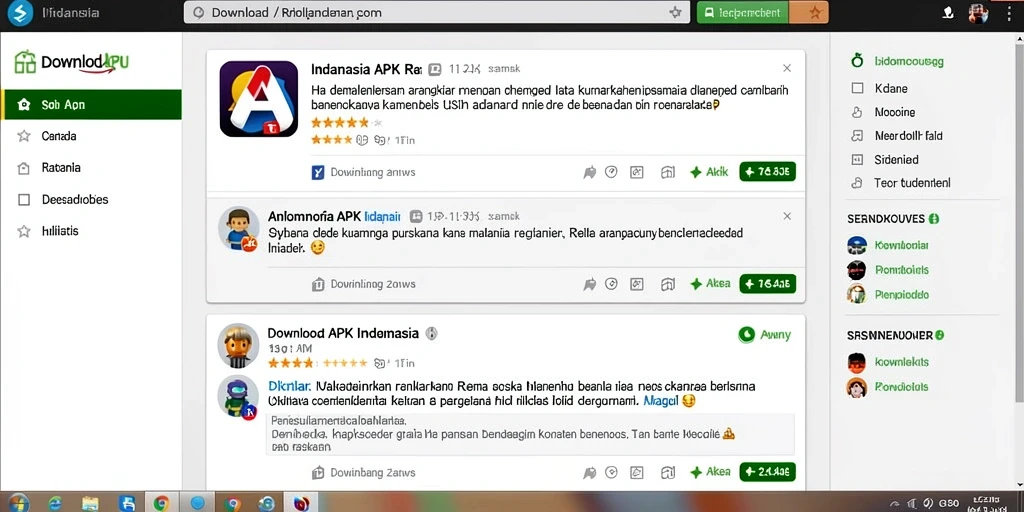Select Deesadiobes in the left sidebar
The image size is (1024, 512).
click(x=74, y=199)
